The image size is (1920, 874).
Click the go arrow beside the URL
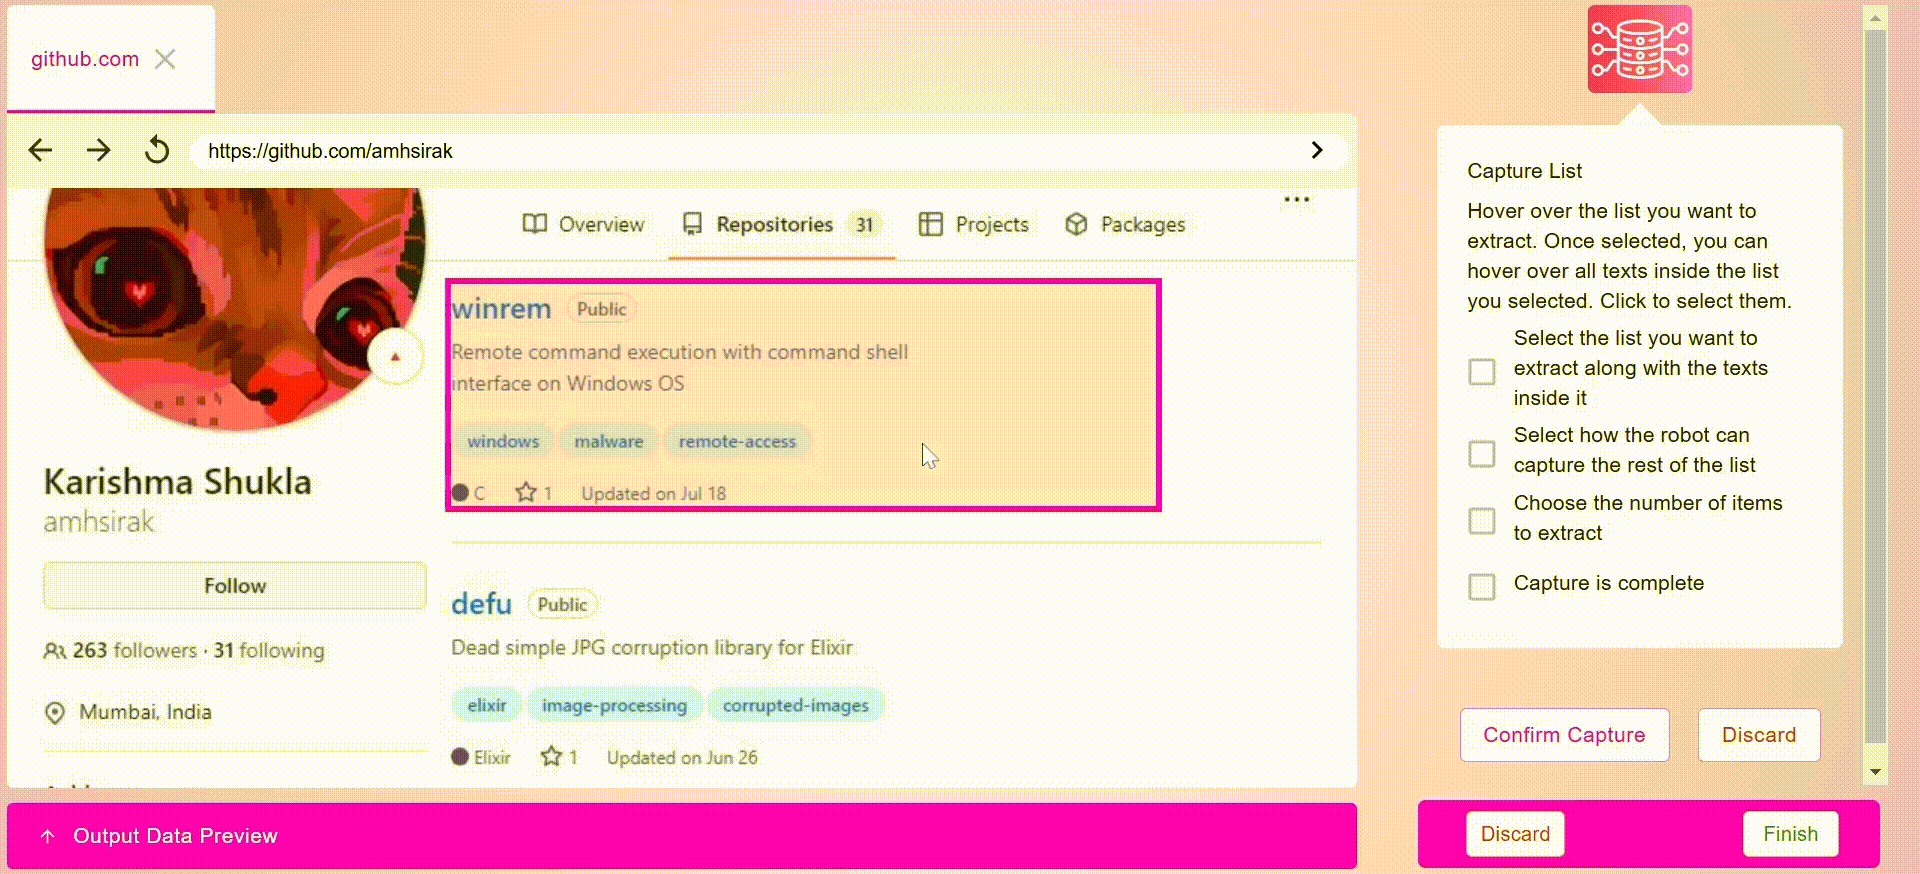tap(1317, 150)
